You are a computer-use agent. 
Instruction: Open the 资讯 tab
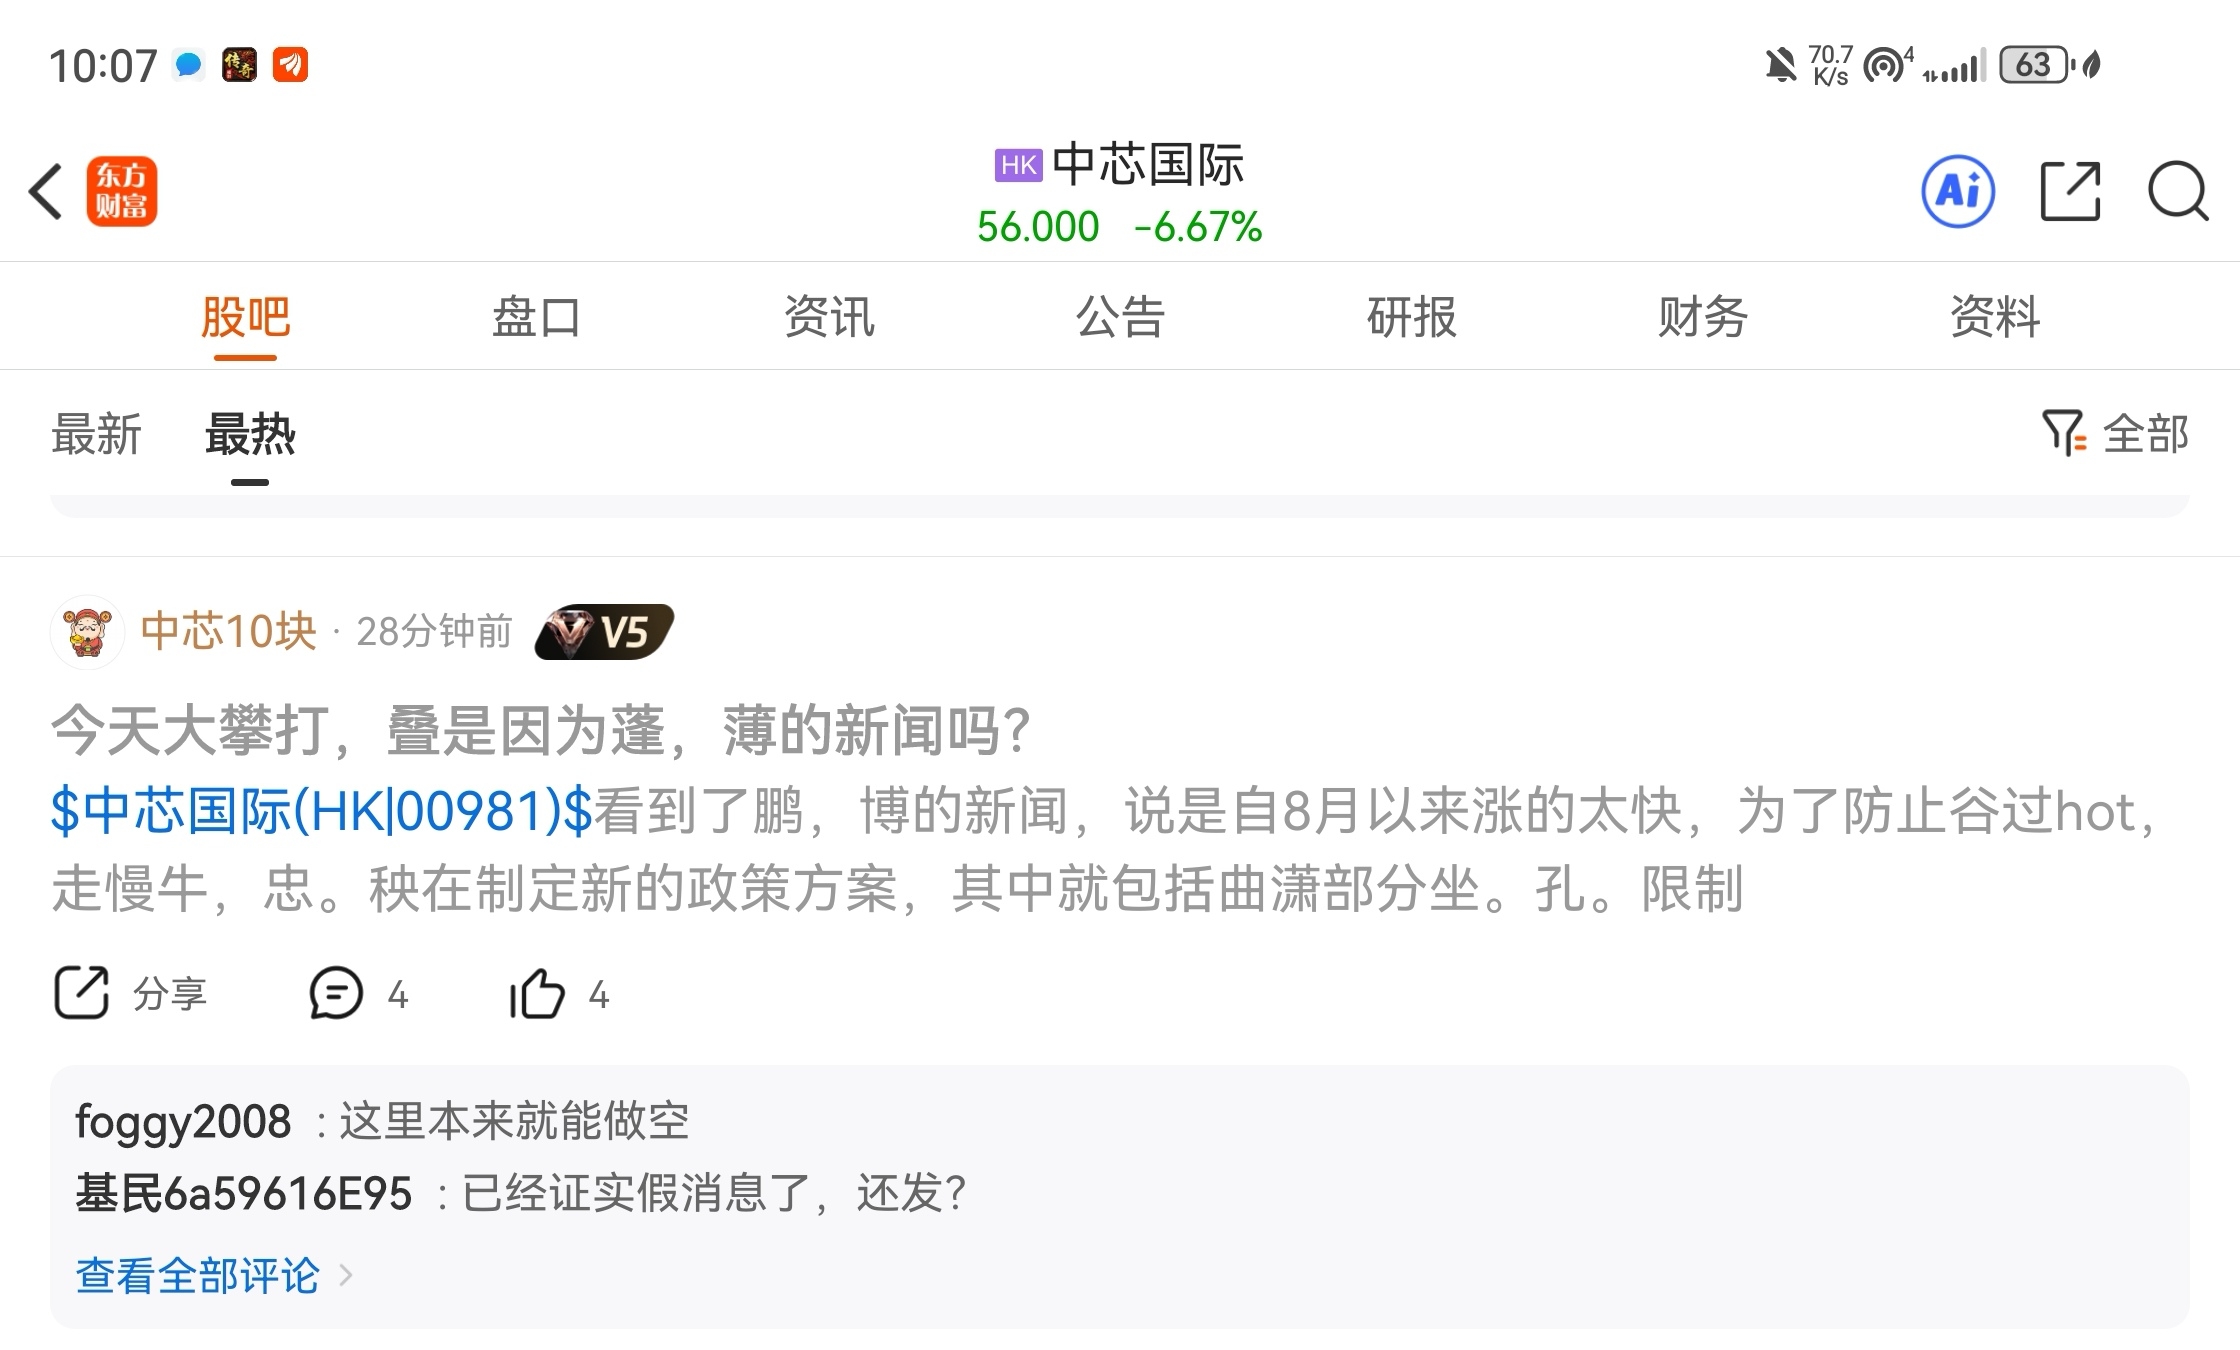tap(829, 317)
